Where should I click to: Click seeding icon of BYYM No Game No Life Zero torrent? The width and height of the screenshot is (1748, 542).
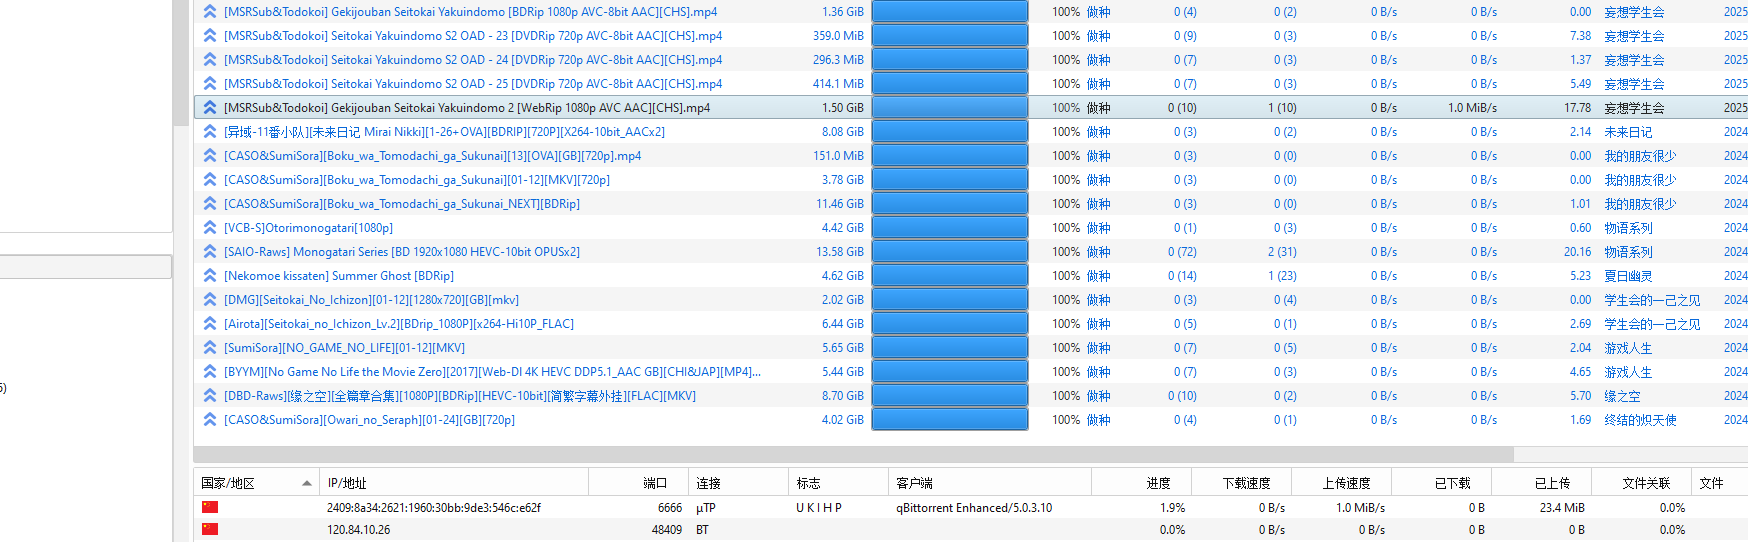[210, 372]
